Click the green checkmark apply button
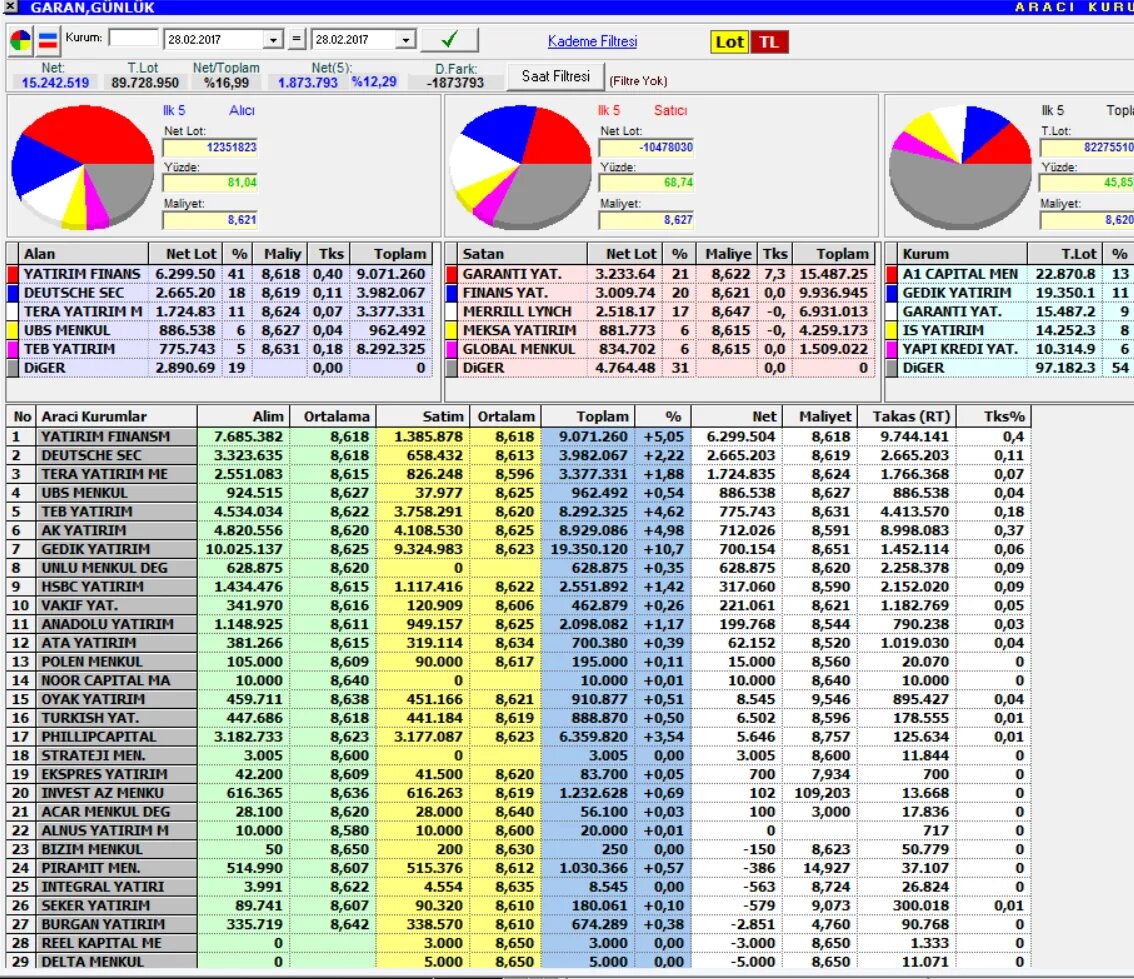1134x979 pixels. point(449,39)
